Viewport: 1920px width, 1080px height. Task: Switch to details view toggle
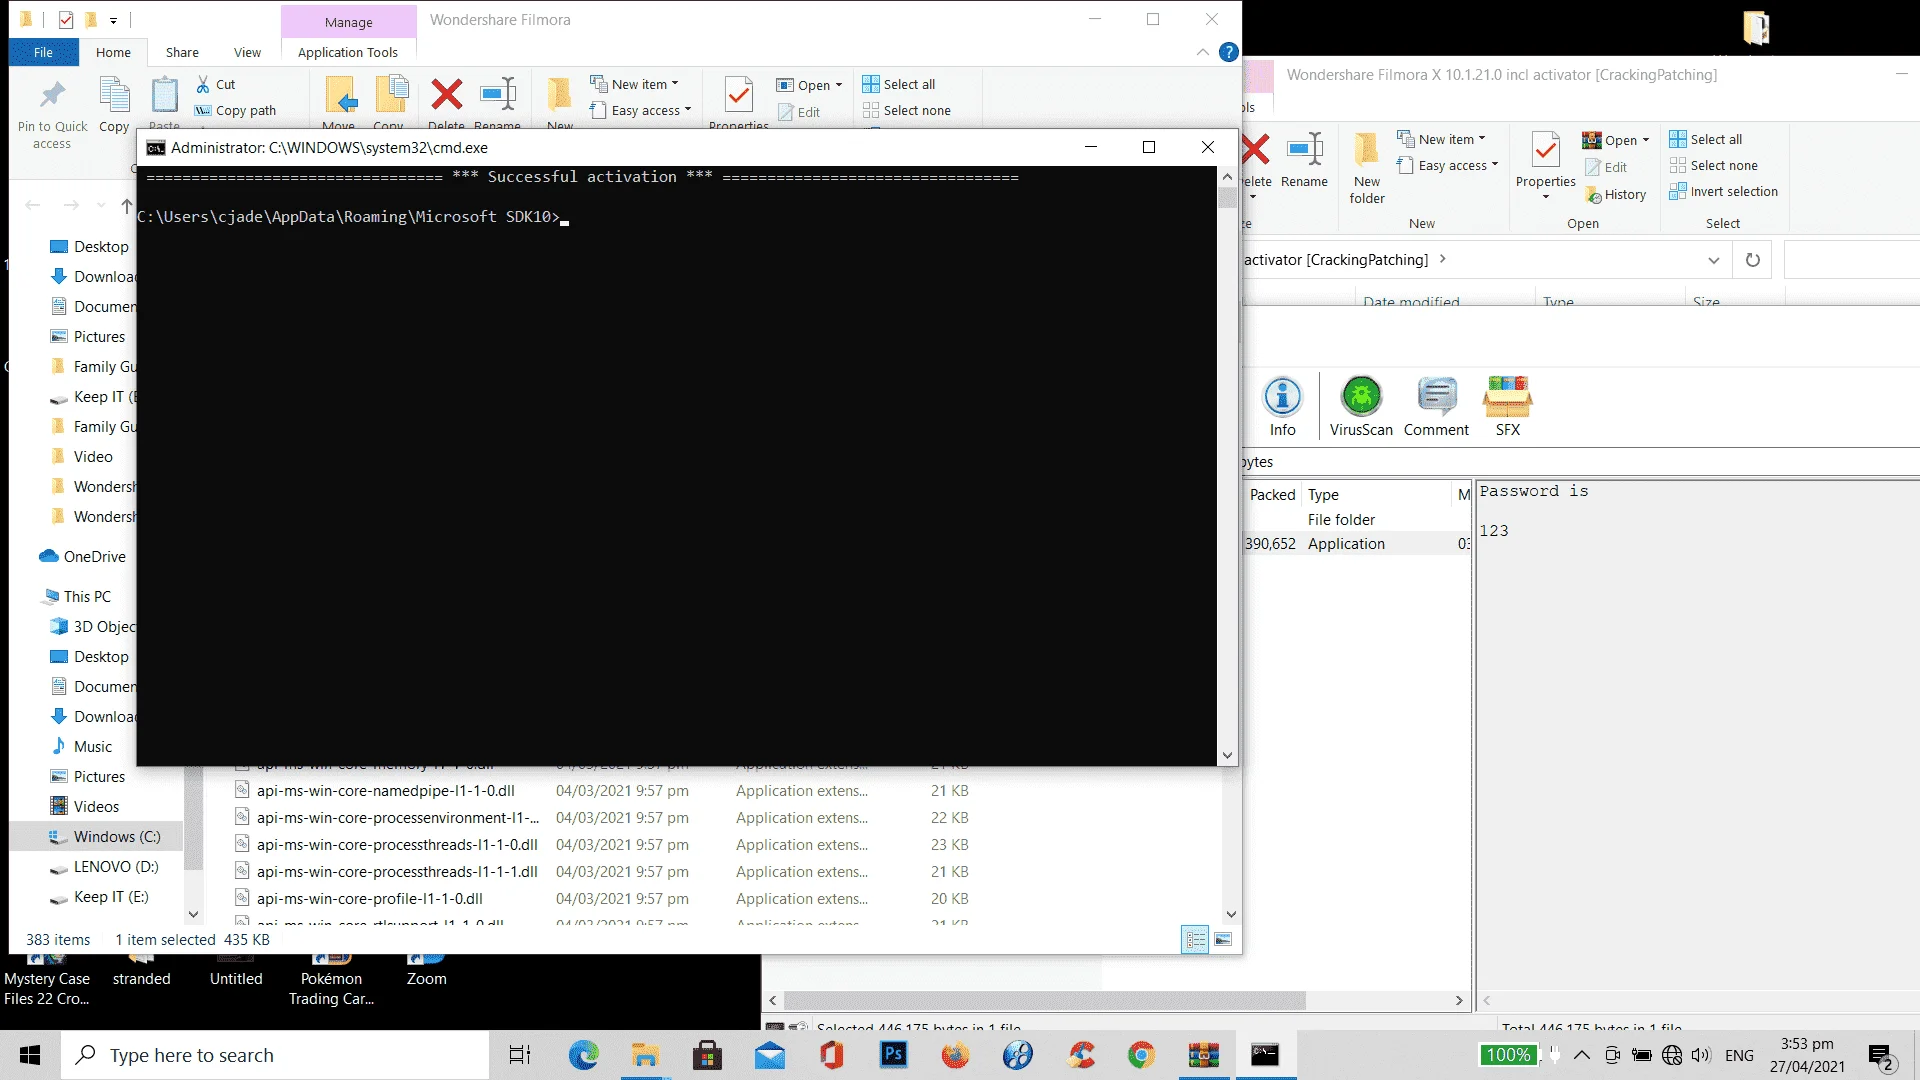1195,939
